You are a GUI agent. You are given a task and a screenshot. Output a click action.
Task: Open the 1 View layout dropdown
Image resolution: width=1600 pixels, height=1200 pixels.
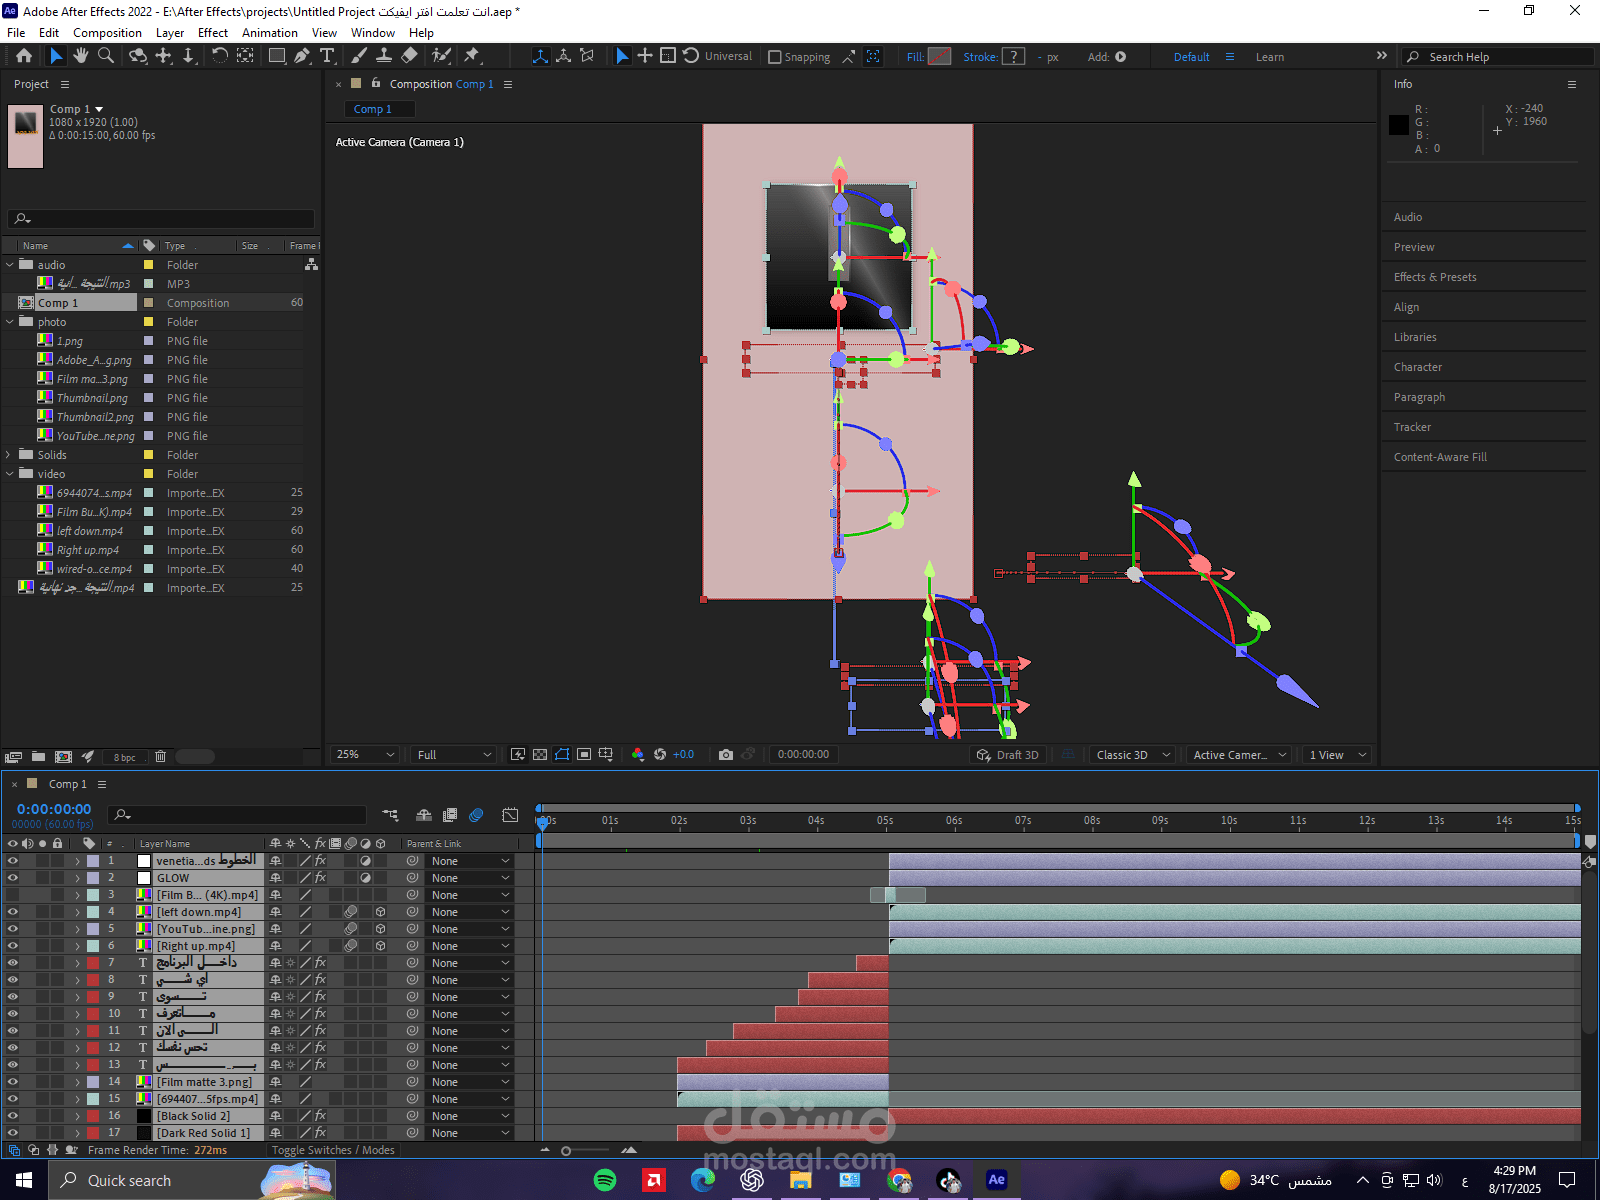1337,755
